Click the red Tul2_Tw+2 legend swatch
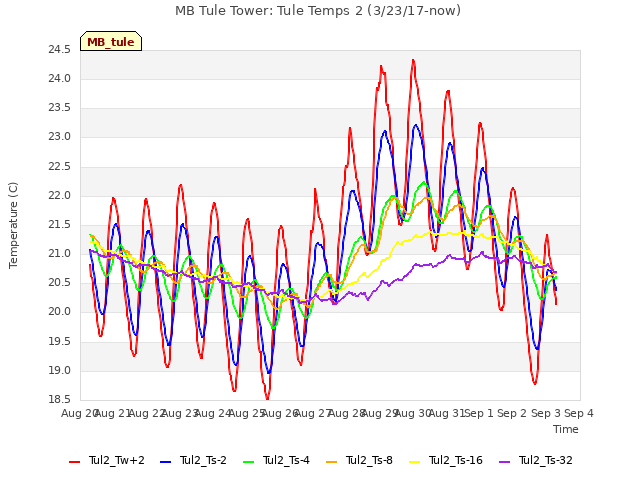 tap(74, 462)
